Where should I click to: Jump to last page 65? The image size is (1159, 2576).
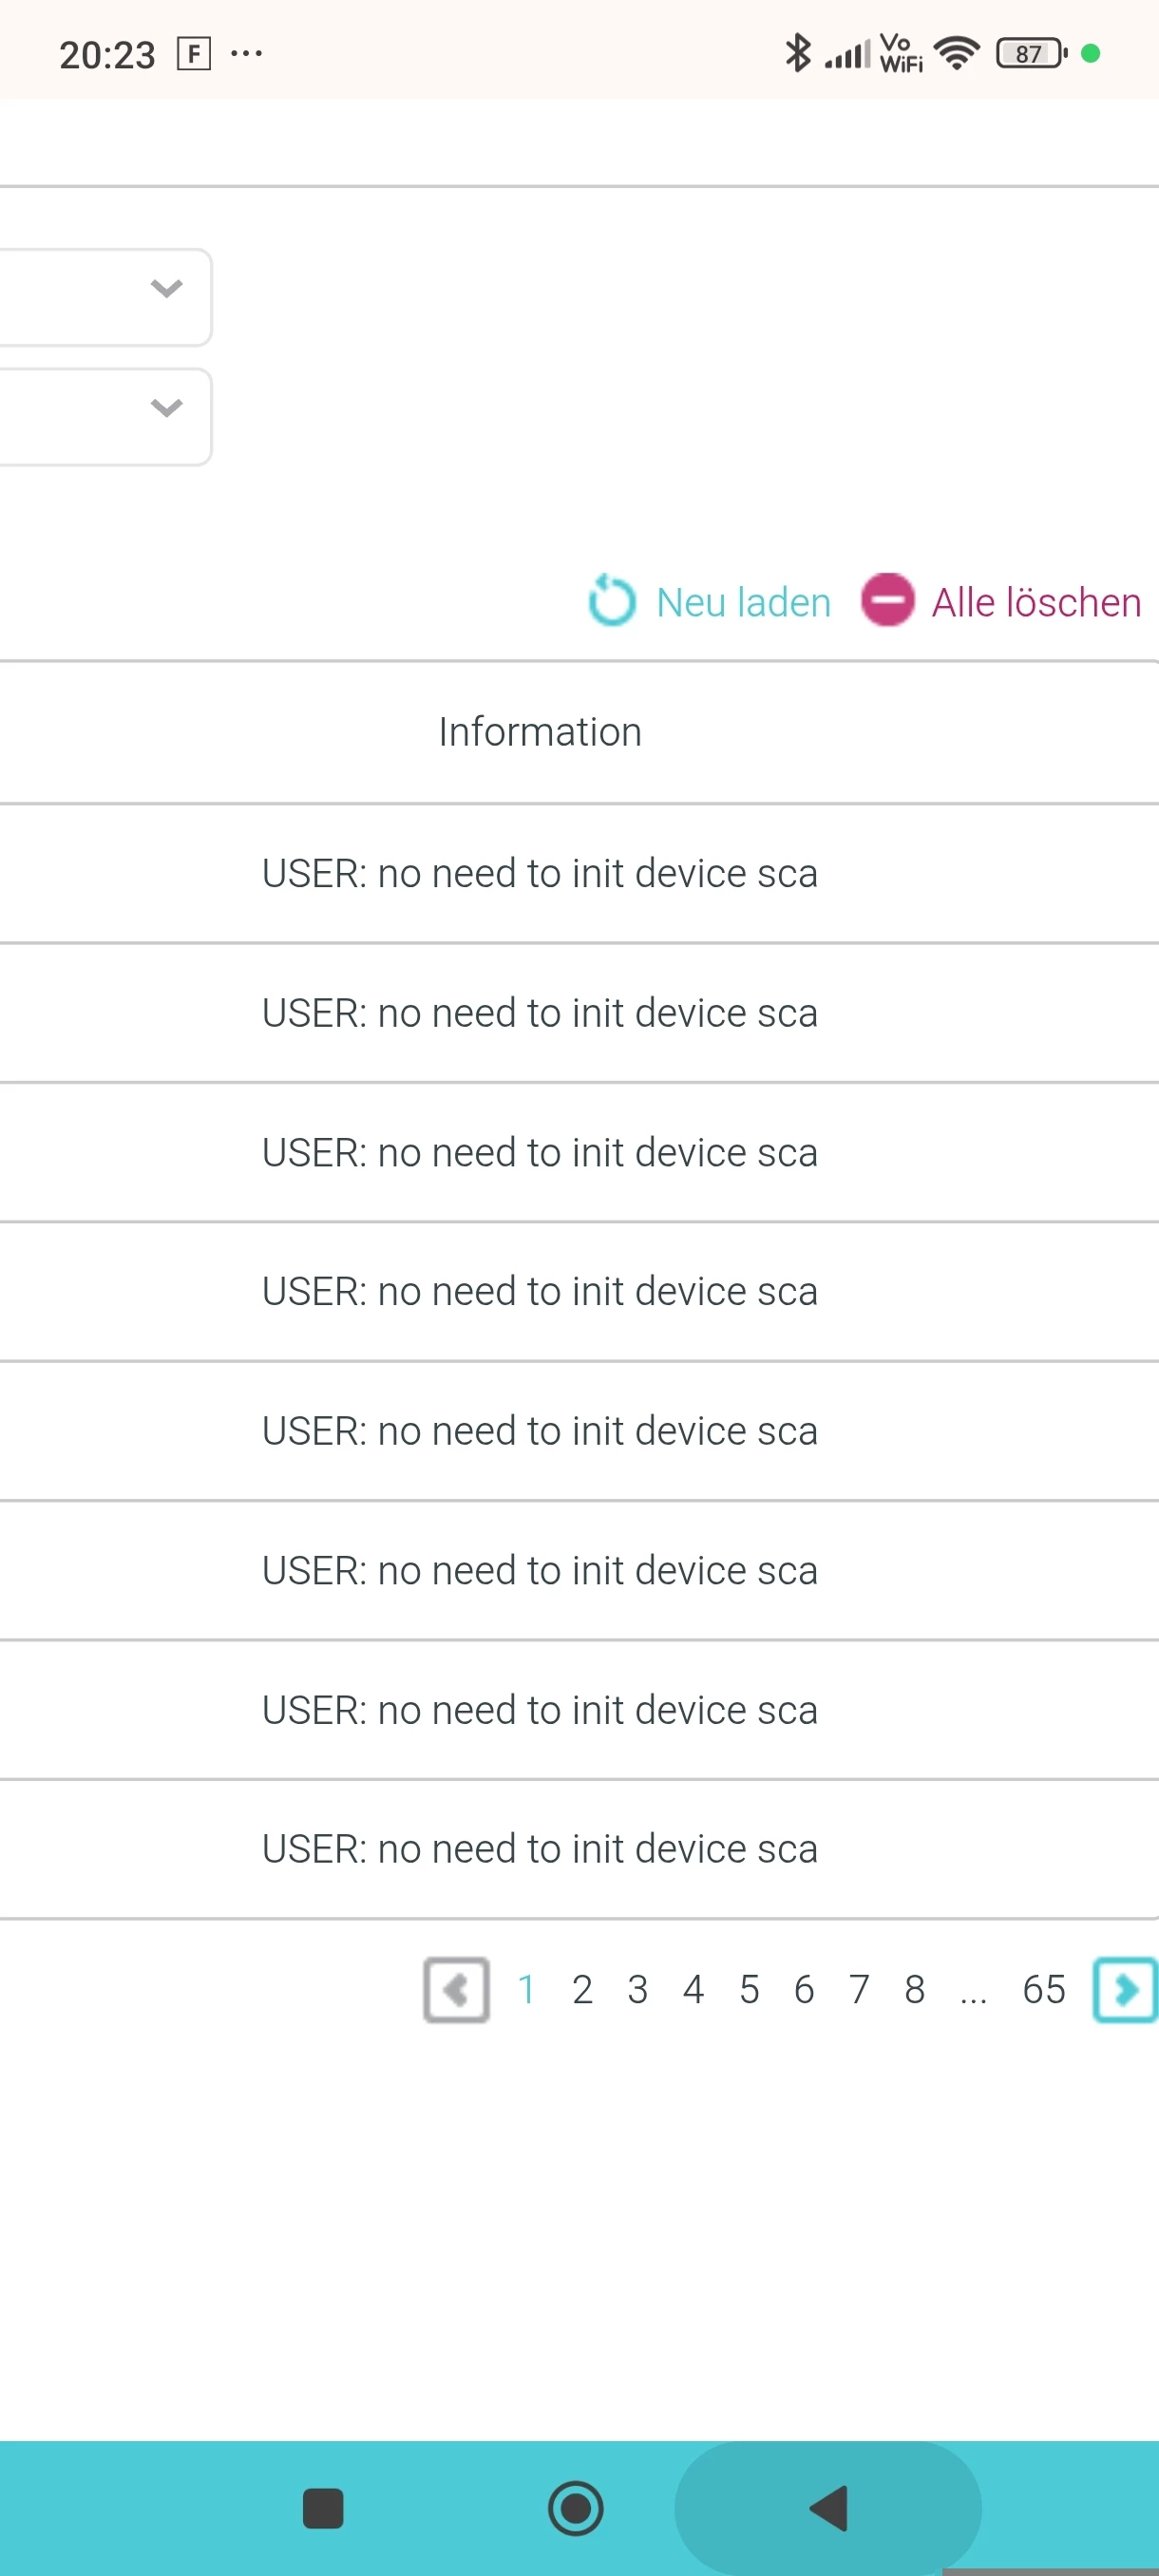coord(1043,1990)
